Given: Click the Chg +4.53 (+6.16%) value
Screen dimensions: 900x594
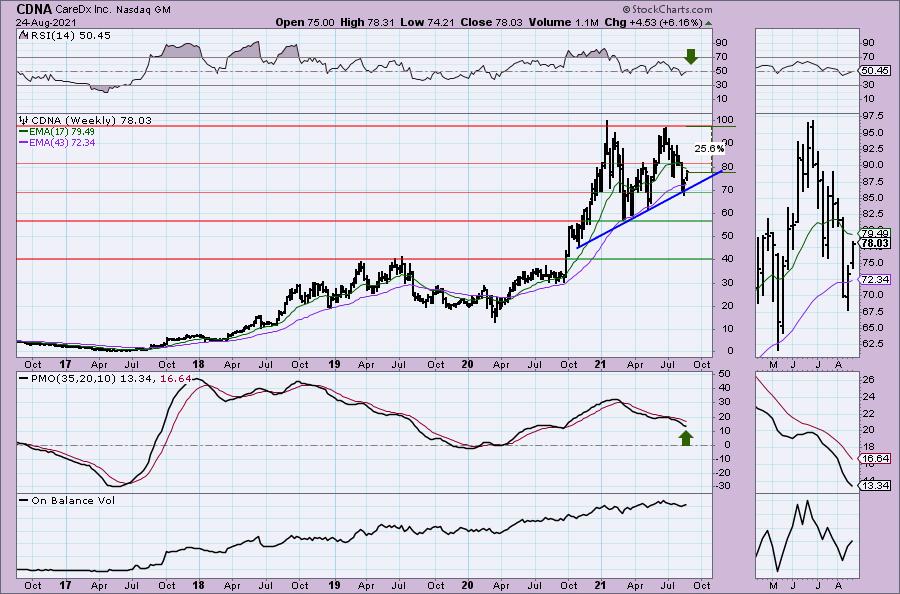Looking at the screenshot, I should tap(653, 22).
